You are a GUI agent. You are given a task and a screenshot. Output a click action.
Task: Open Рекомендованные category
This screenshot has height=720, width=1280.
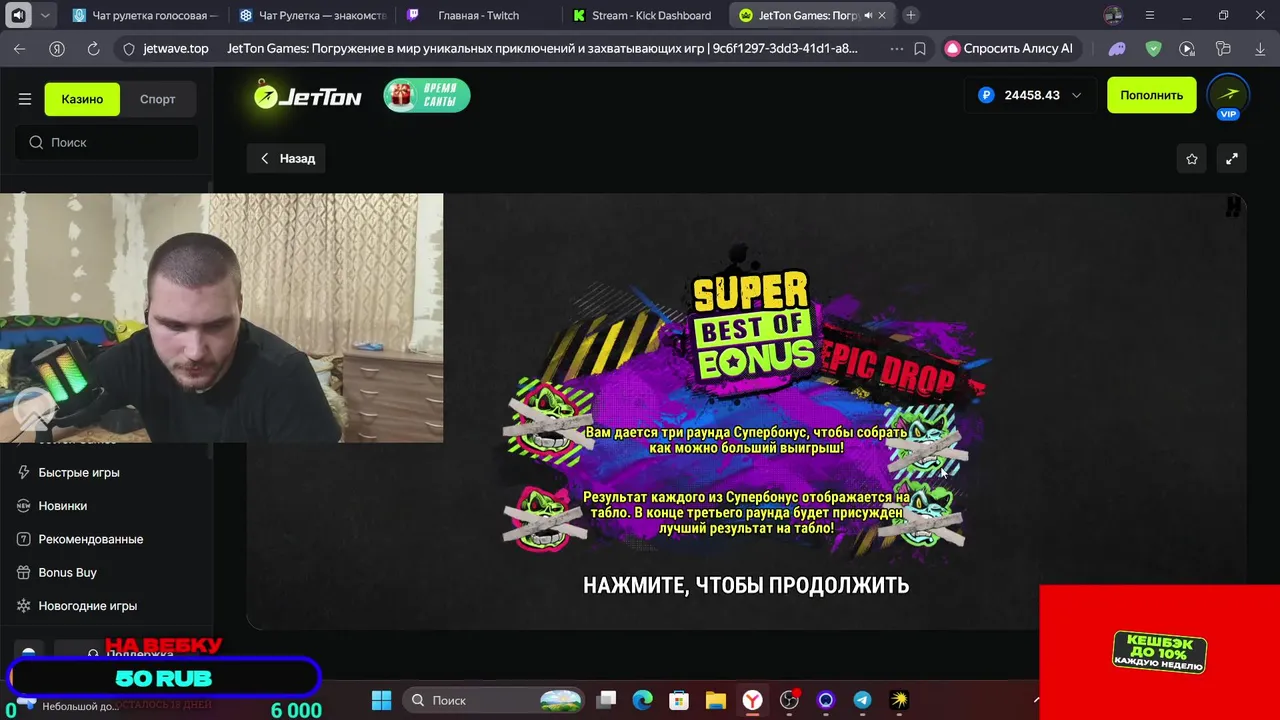pyautogui.click(x=91, y=539)
